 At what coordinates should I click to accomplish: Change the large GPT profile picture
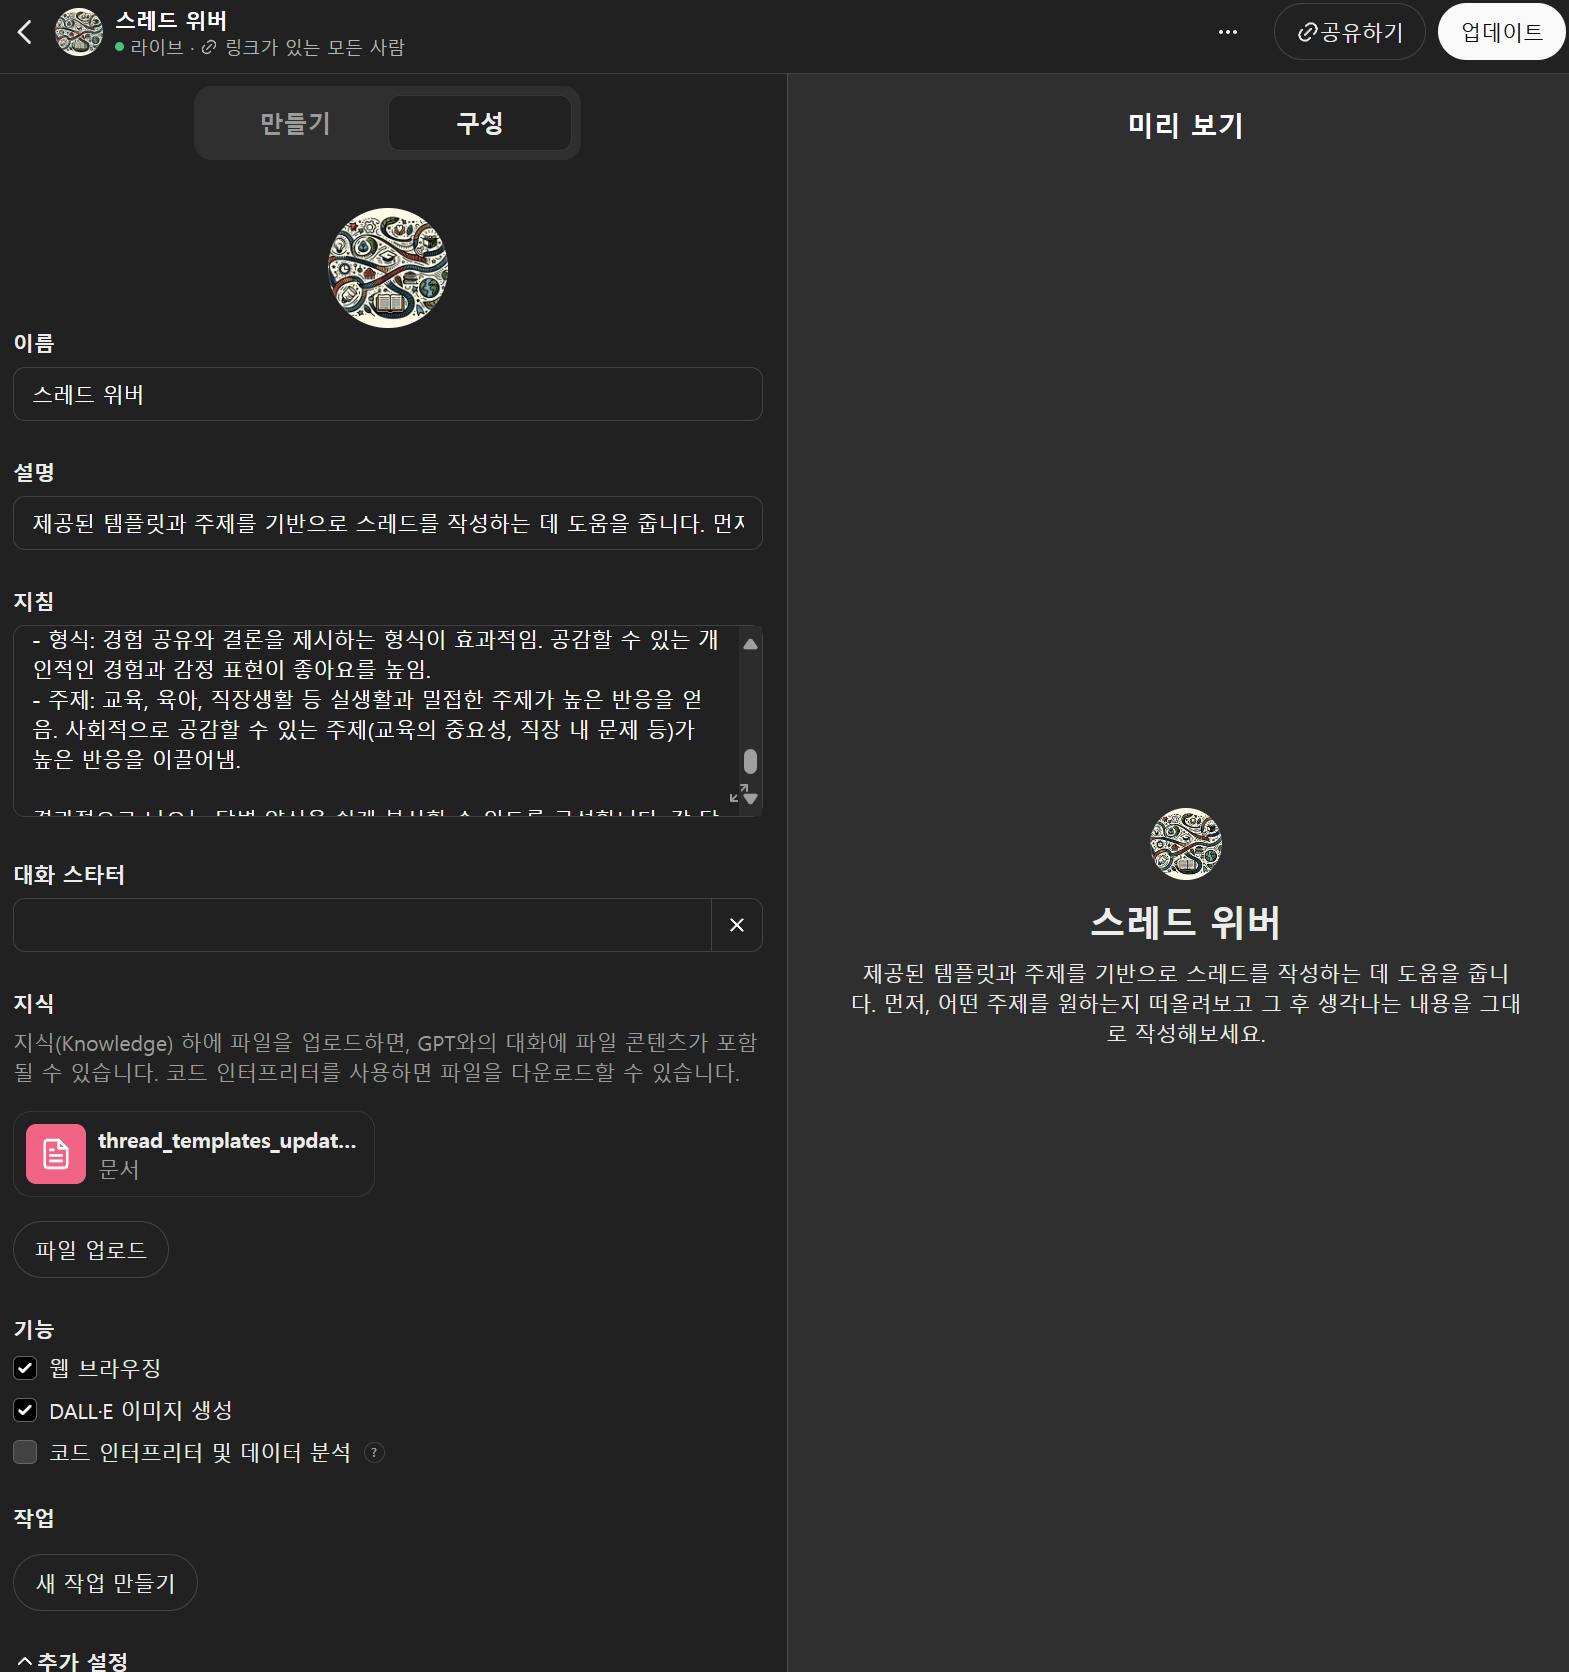[x=388, y=268]
